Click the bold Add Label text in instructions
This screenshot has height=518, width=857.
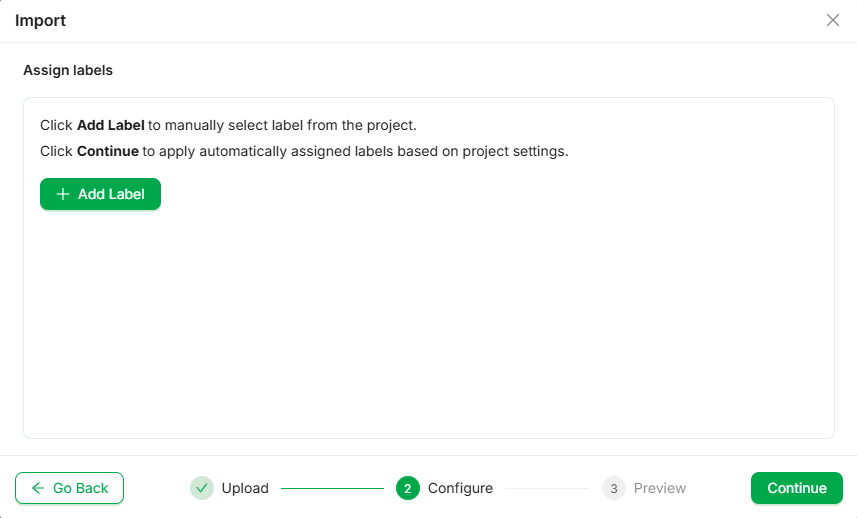pyautogui.click(x=110, y=126)
